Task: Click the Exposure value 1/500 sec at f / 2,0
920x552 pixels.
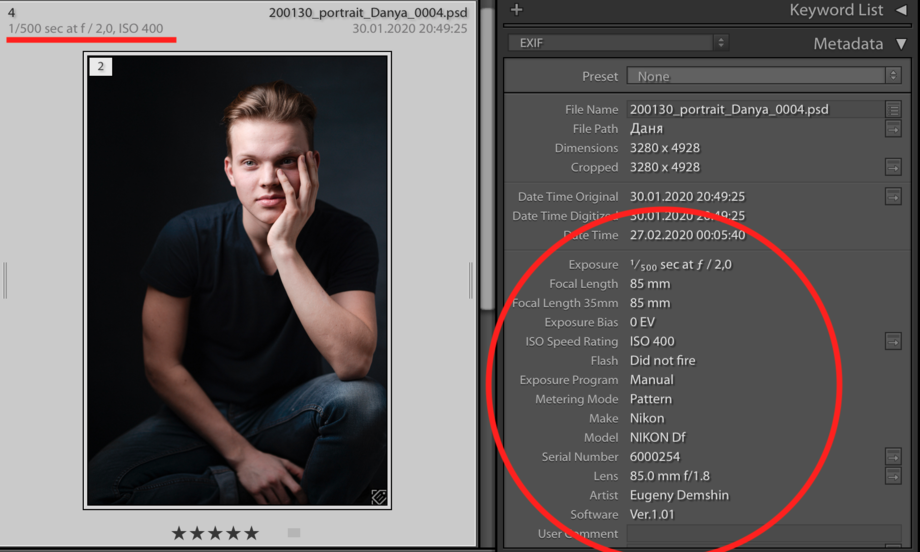Action: pos(681,265)
